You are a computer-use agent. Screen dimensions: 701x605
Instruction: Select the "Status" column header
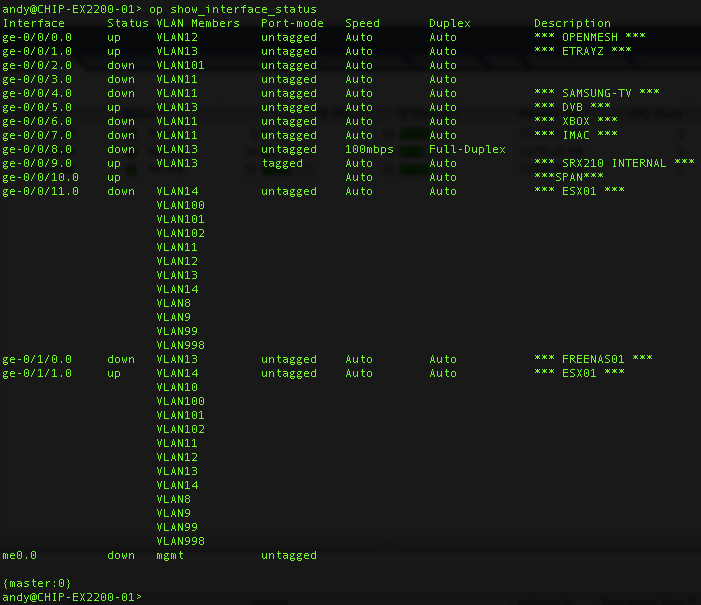pyautogui.click(x=128, y=23)
